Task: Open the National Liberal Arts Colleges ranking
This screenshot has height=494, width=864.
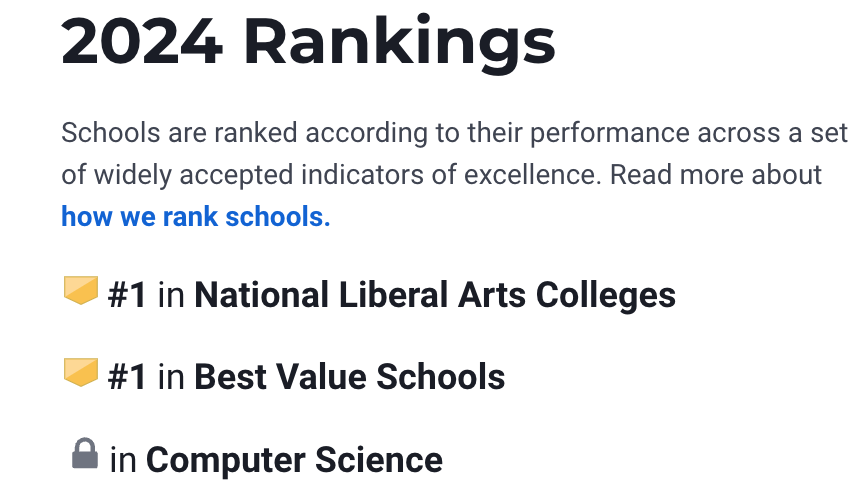Action: tap(435, 295)
